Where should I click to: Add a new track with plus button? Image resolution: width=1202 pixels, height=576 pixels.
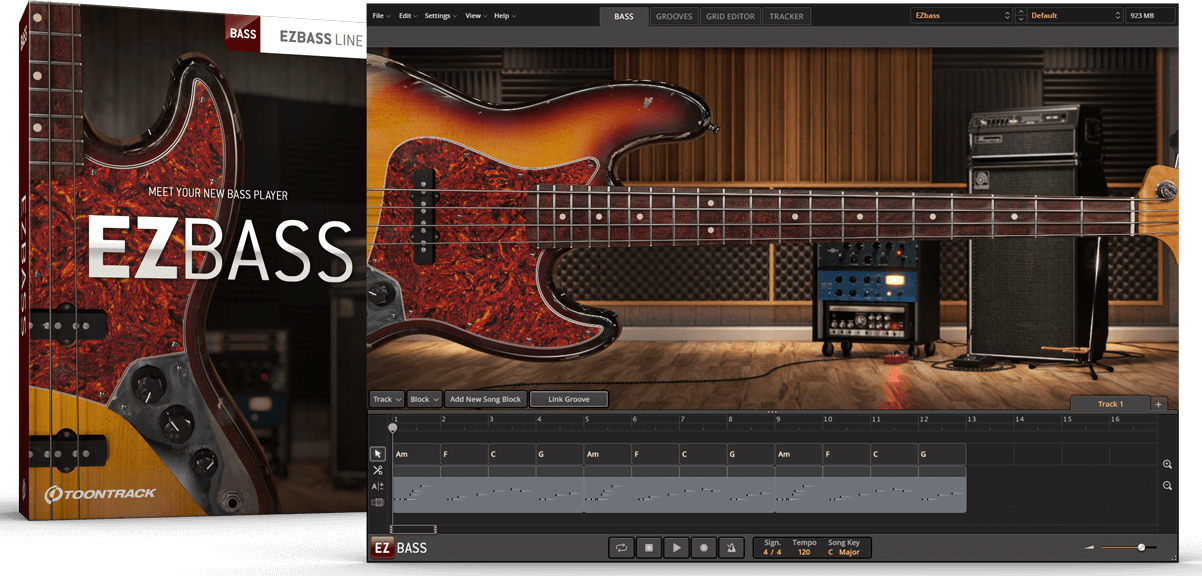click(1159, 404)
